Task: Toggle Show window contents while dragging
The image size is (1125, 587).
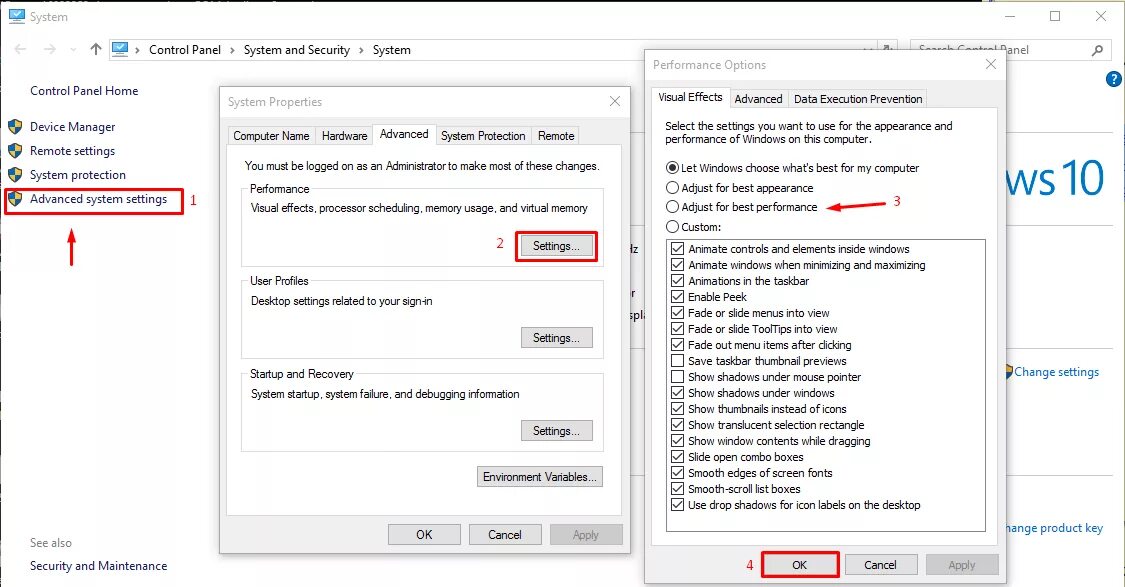Action: (x=677, y=441)
